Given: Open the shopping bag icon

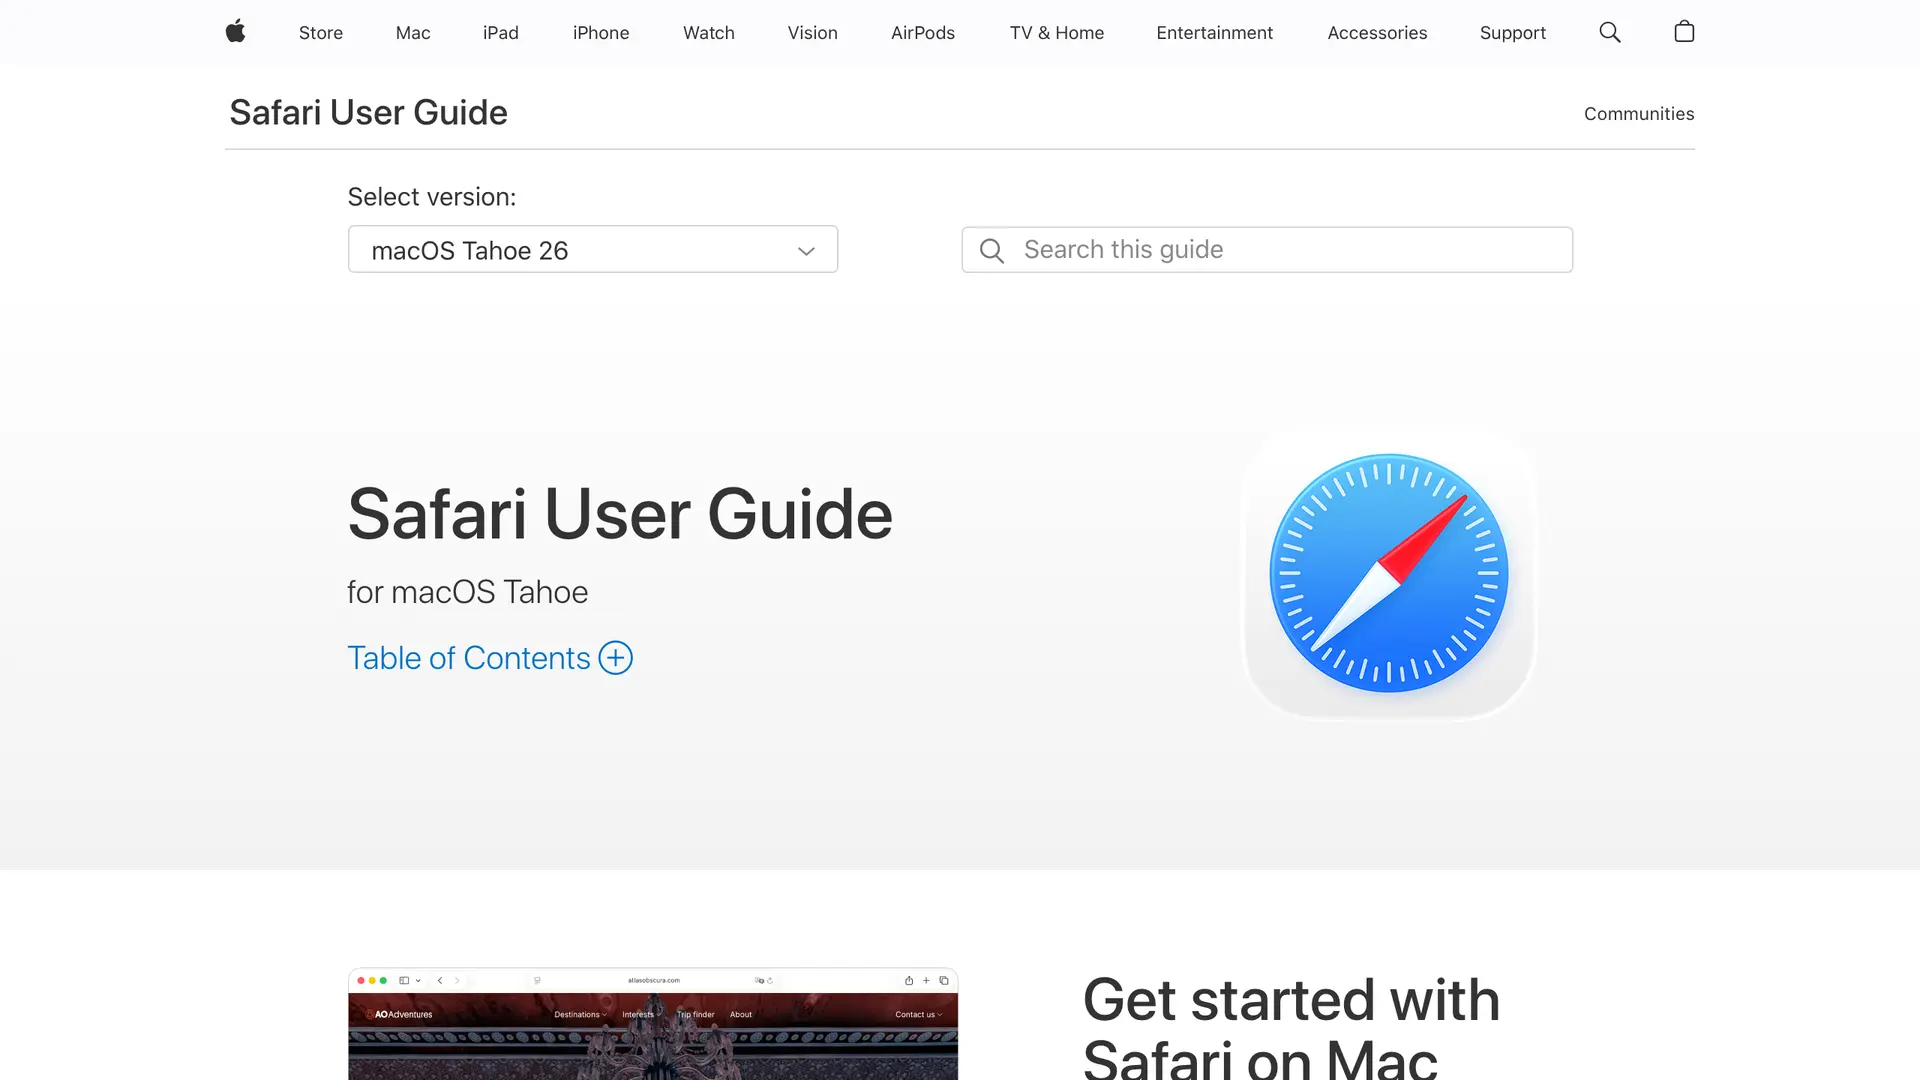Looking at the screenshot, I should pyautogui.click(x=1684, y=32).
